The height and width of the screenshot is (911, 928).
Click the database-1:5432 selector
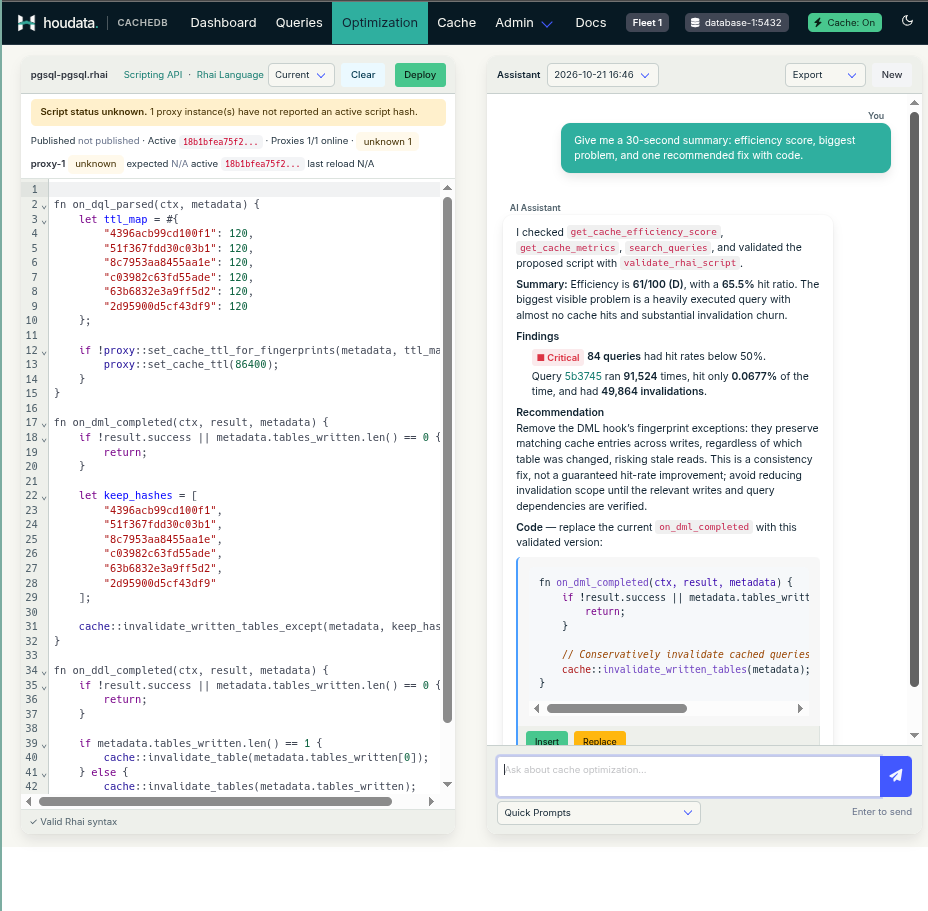click(x=737, y=22)
